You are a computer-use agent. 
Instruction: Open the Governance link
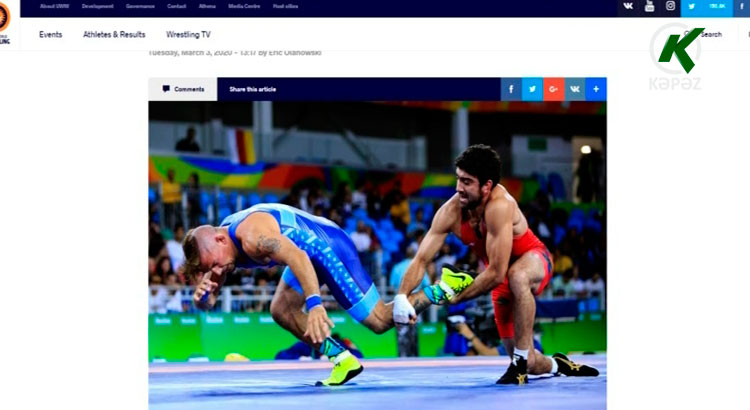pyautogui.click(x=140, y=6)
